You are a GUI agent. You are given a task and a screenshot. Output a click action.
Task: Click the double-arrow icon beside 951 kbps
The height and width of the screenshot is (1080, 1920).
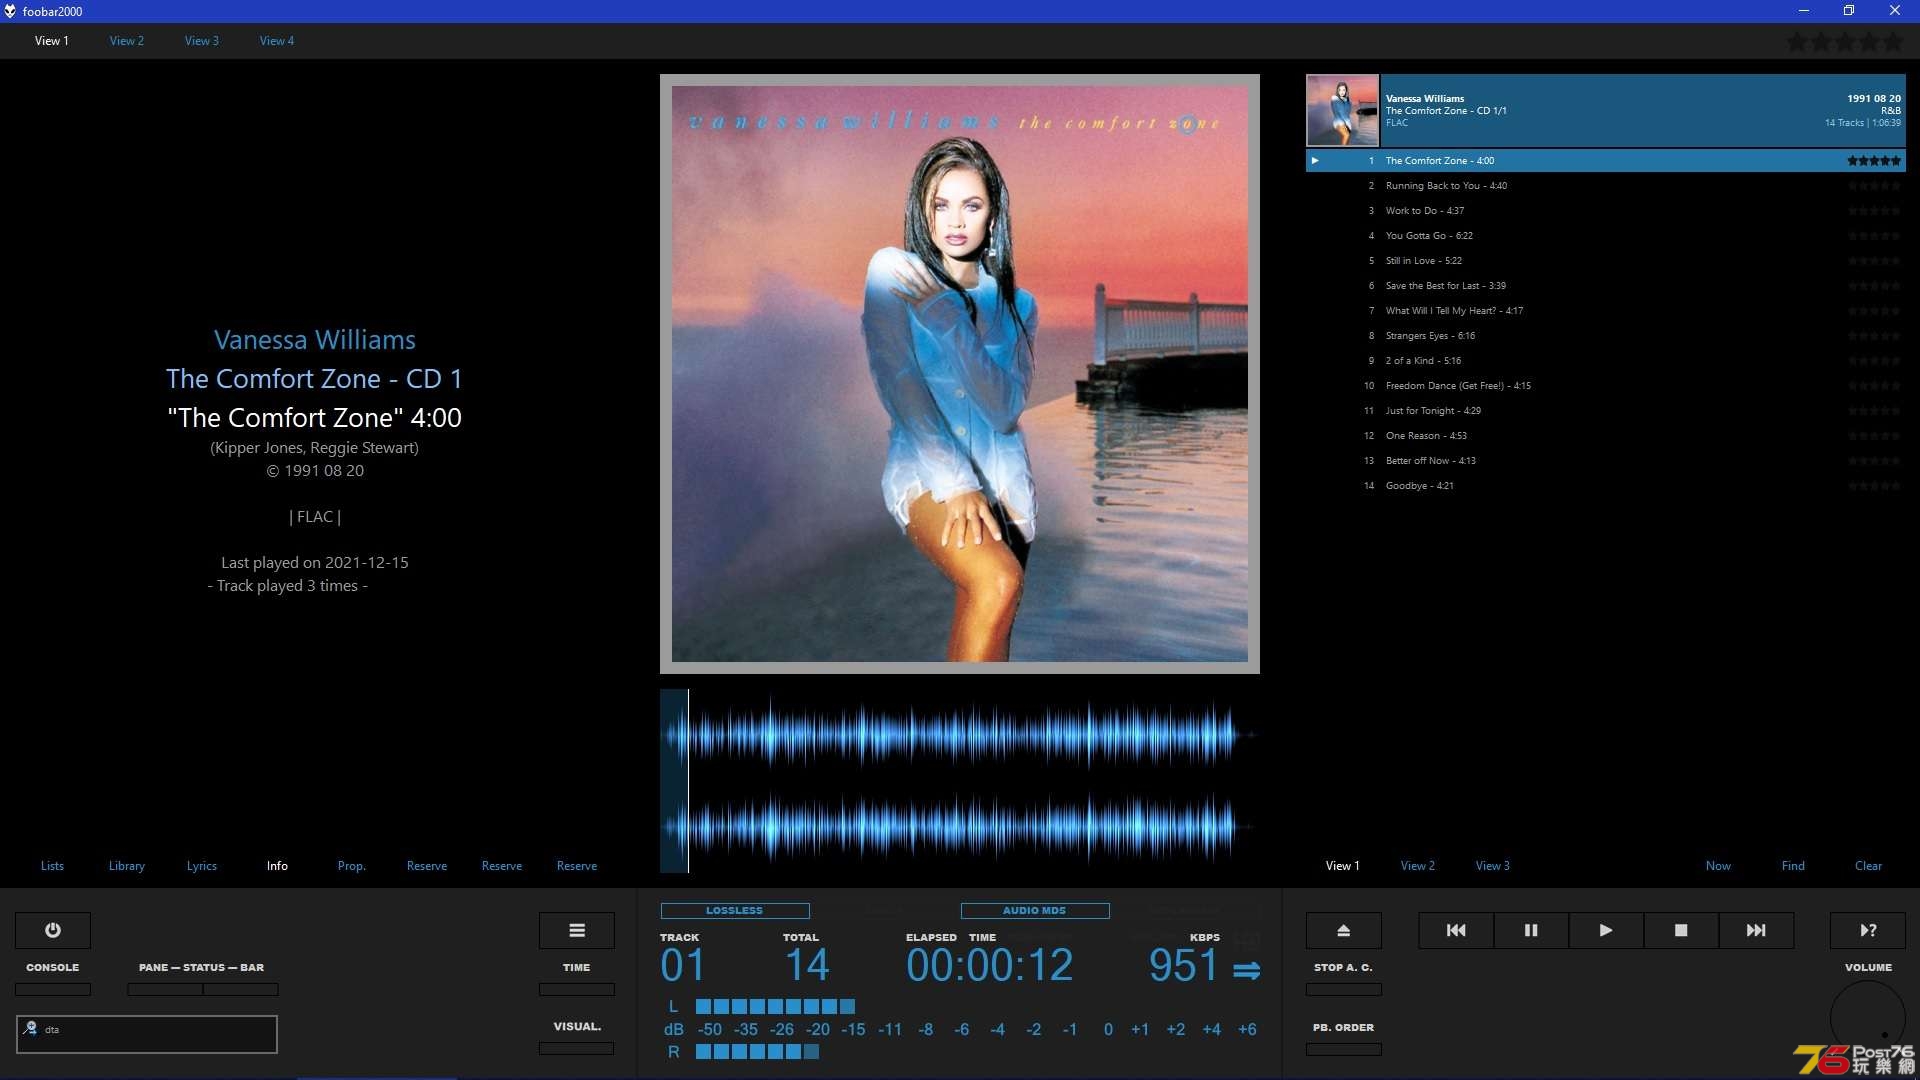pos(1246,970)
